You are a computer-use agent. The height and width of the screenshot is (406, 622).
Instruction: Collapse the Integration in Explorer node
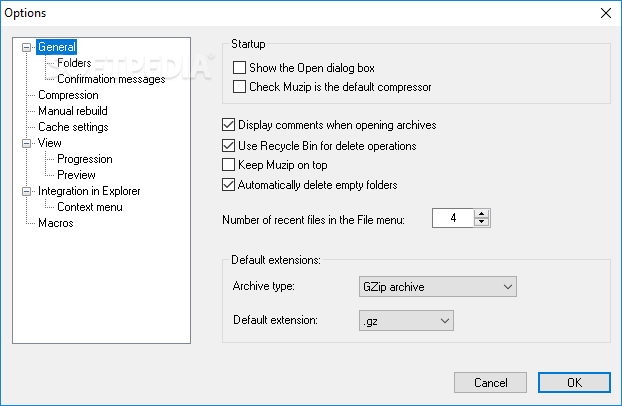tap(26, 191)
